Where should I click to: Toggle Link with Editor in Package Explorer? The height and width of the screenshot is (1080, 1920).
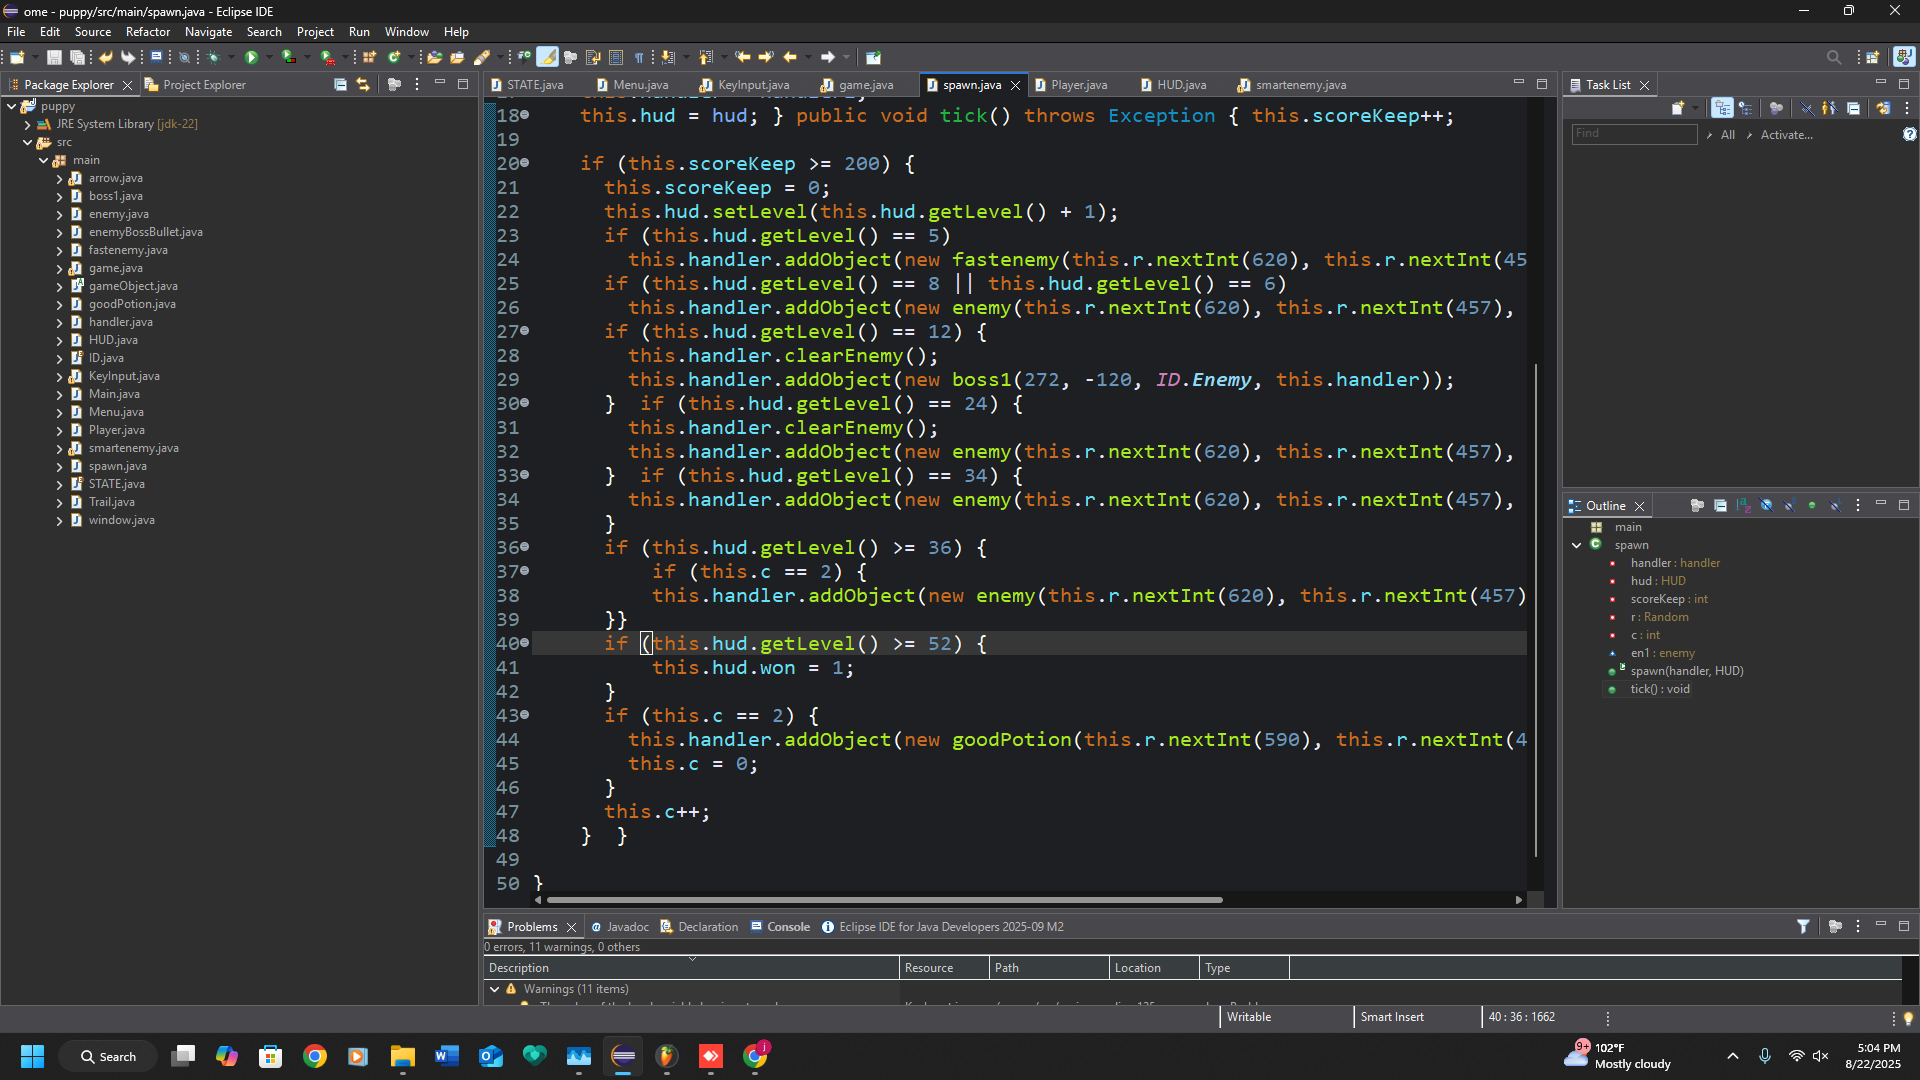click(x=363, y=85)
